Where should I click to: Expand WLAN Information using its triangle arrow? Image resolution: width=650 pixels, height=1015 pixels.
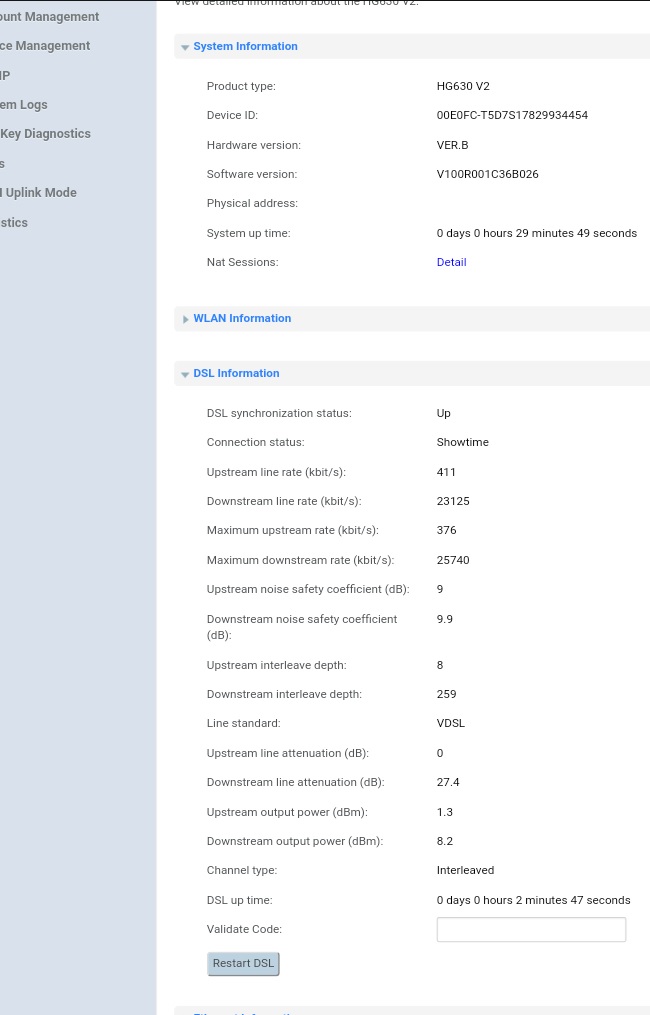(185, 319)
